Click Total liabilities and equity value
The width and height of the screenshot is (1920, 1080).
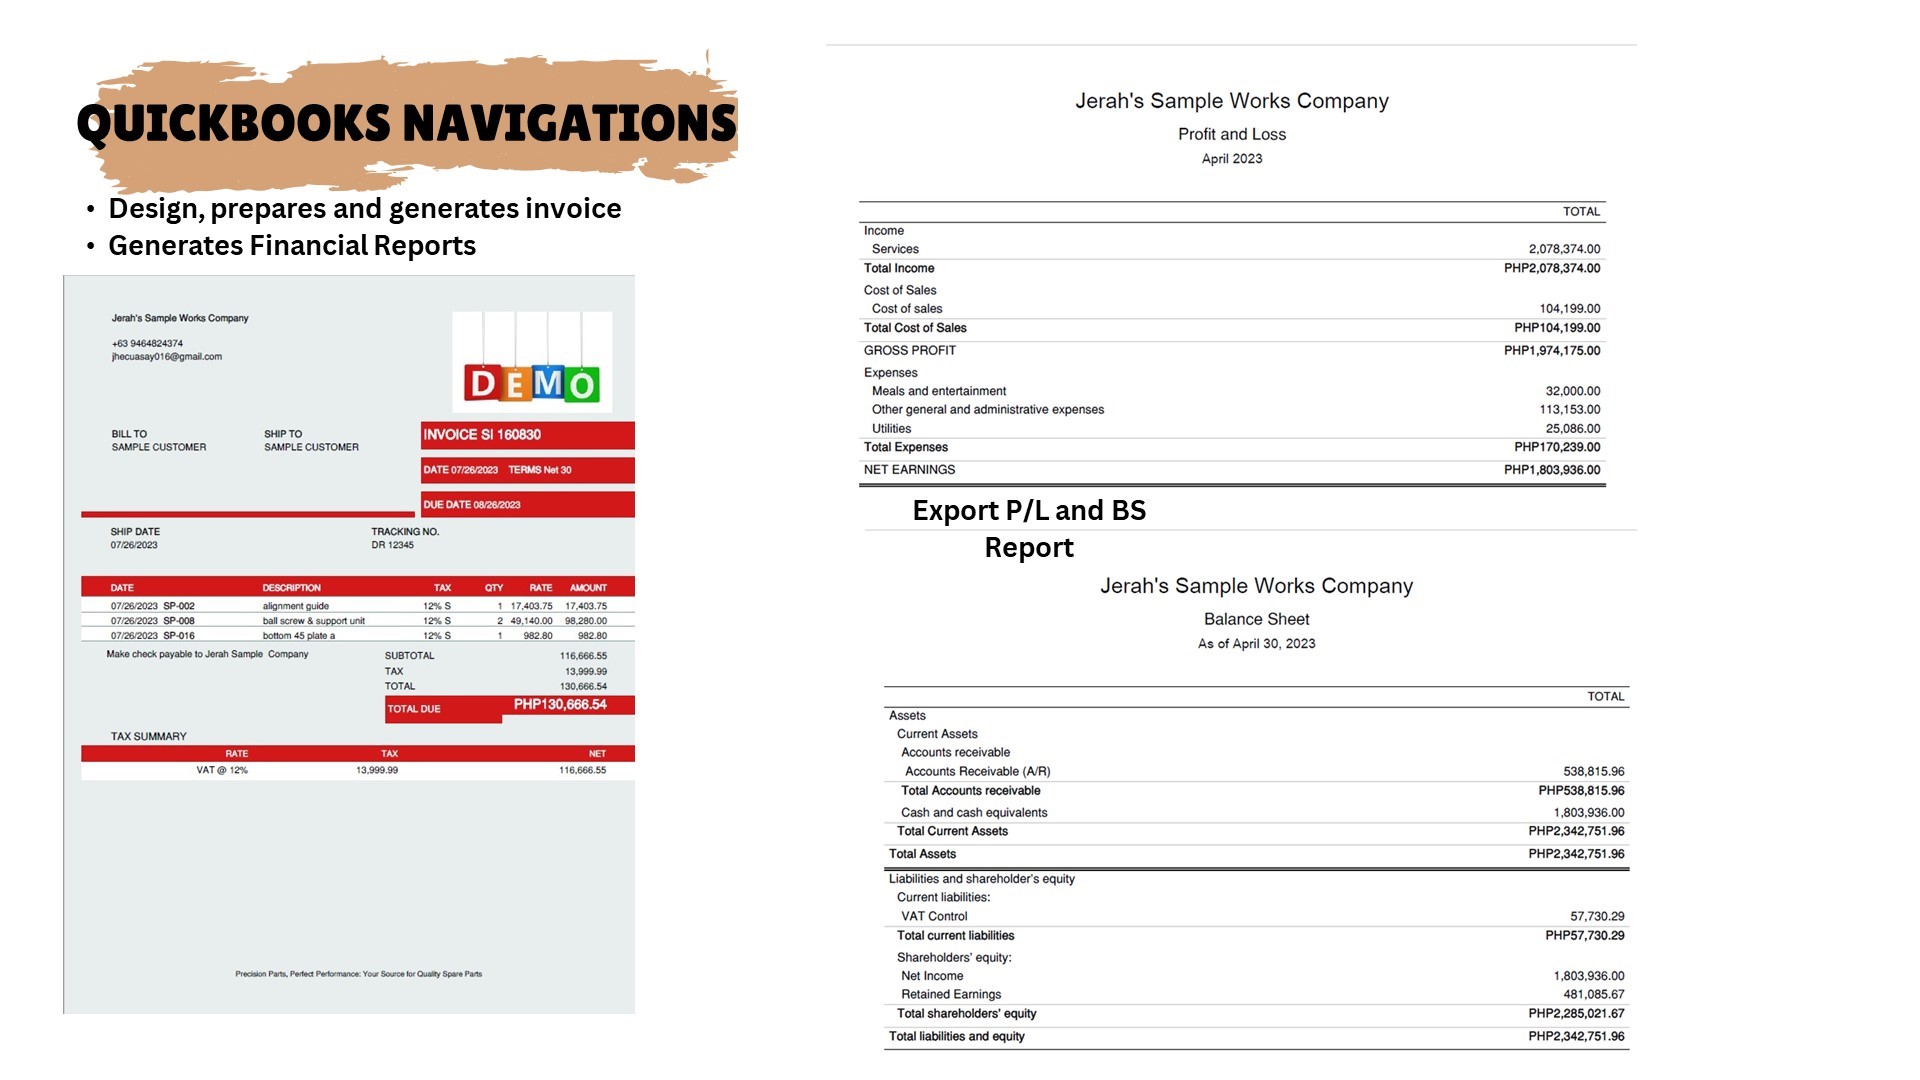pyautogui.click(x=1575, y=1037)
